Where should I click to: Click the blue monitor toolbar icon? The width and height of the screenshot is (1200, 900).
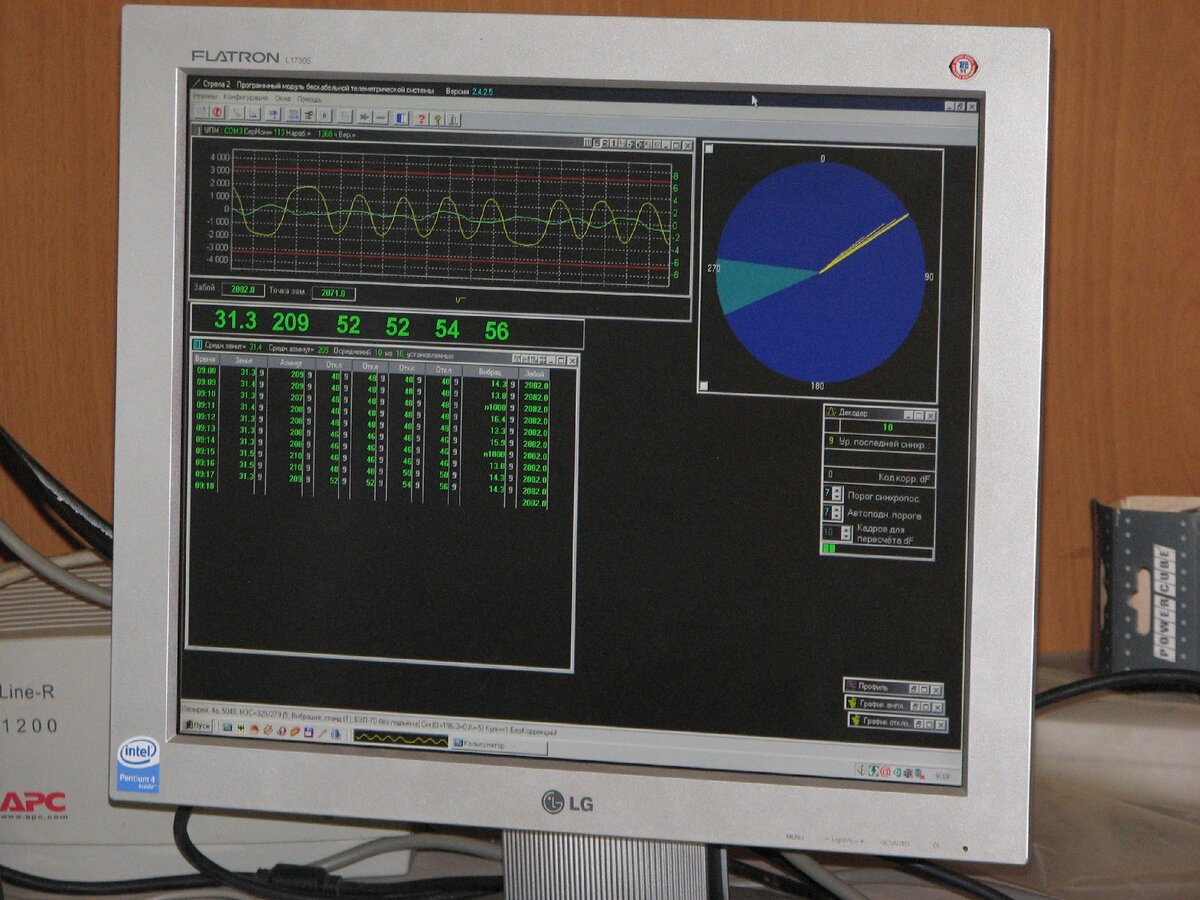[273, 114]
